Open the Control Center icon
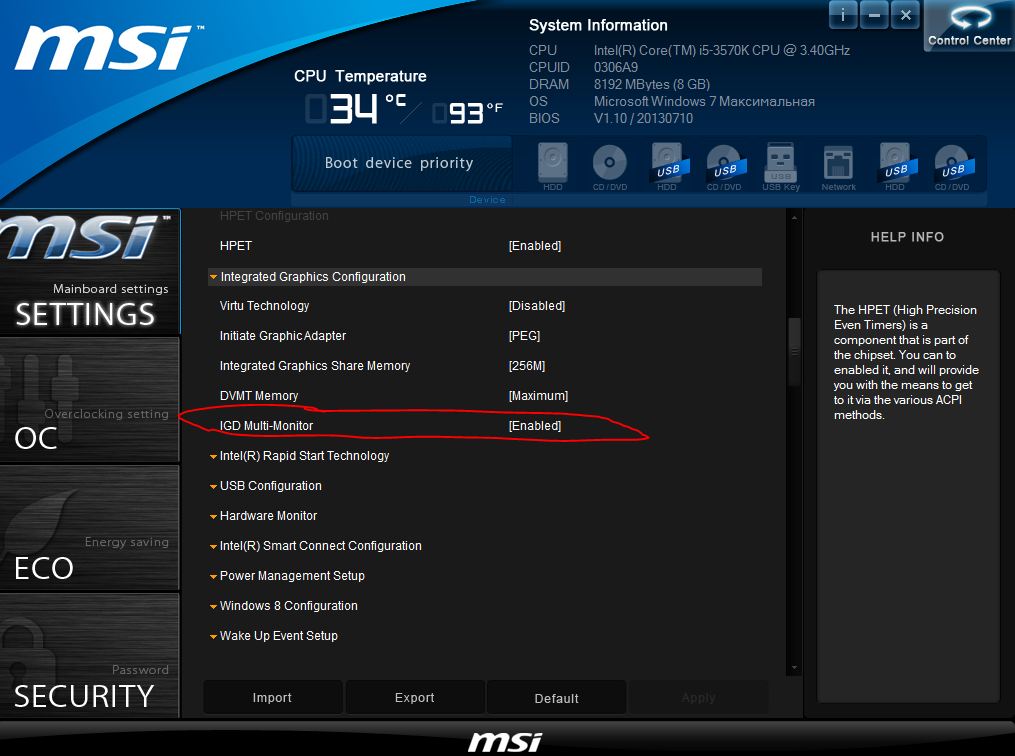Viewport: 1015px width, 756px height. point(969,26)
